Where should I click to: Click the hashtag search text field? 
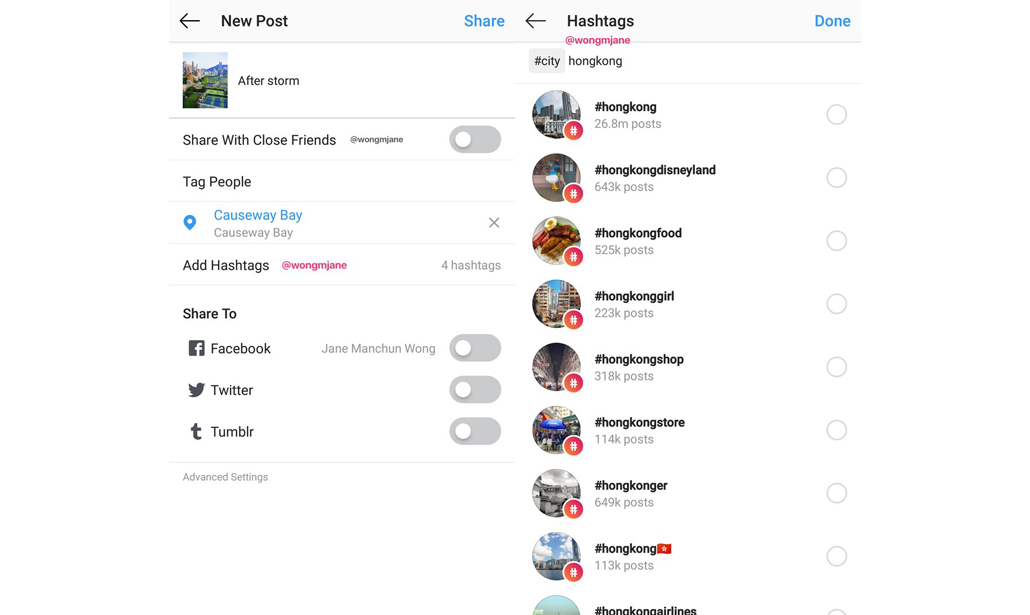coord(700,61)
